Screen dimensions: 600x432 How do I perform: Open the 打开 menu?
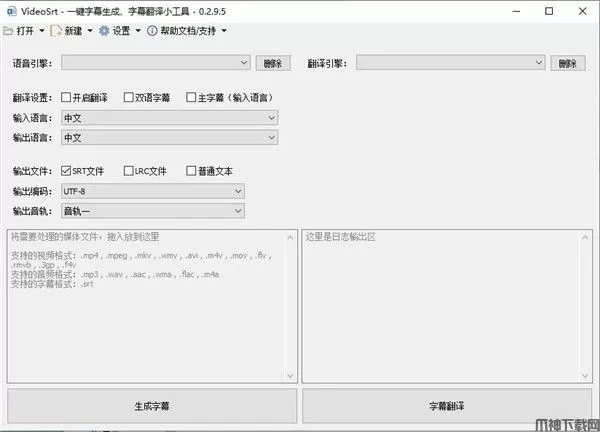(25, 31)
